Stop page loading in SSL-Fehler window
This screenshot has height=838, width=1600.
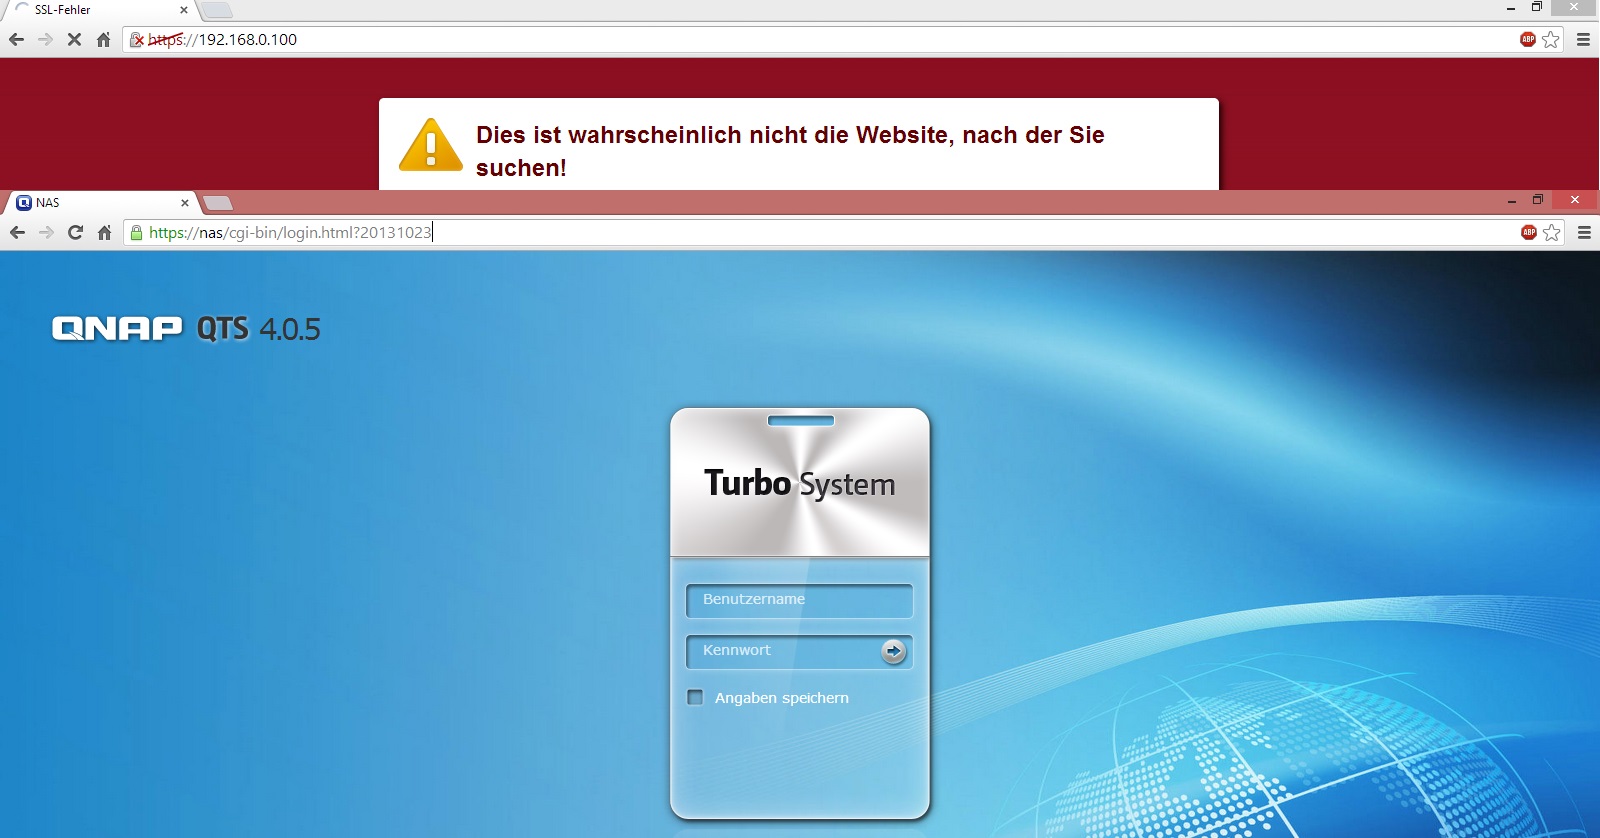pyautogui.click(x=74, y=39)
